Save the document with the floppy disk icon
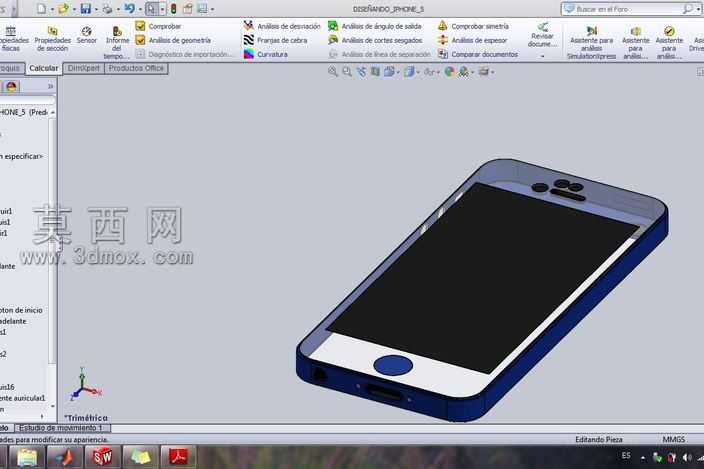Viewport: 704px width, 469px height. (x=85, y=8)
